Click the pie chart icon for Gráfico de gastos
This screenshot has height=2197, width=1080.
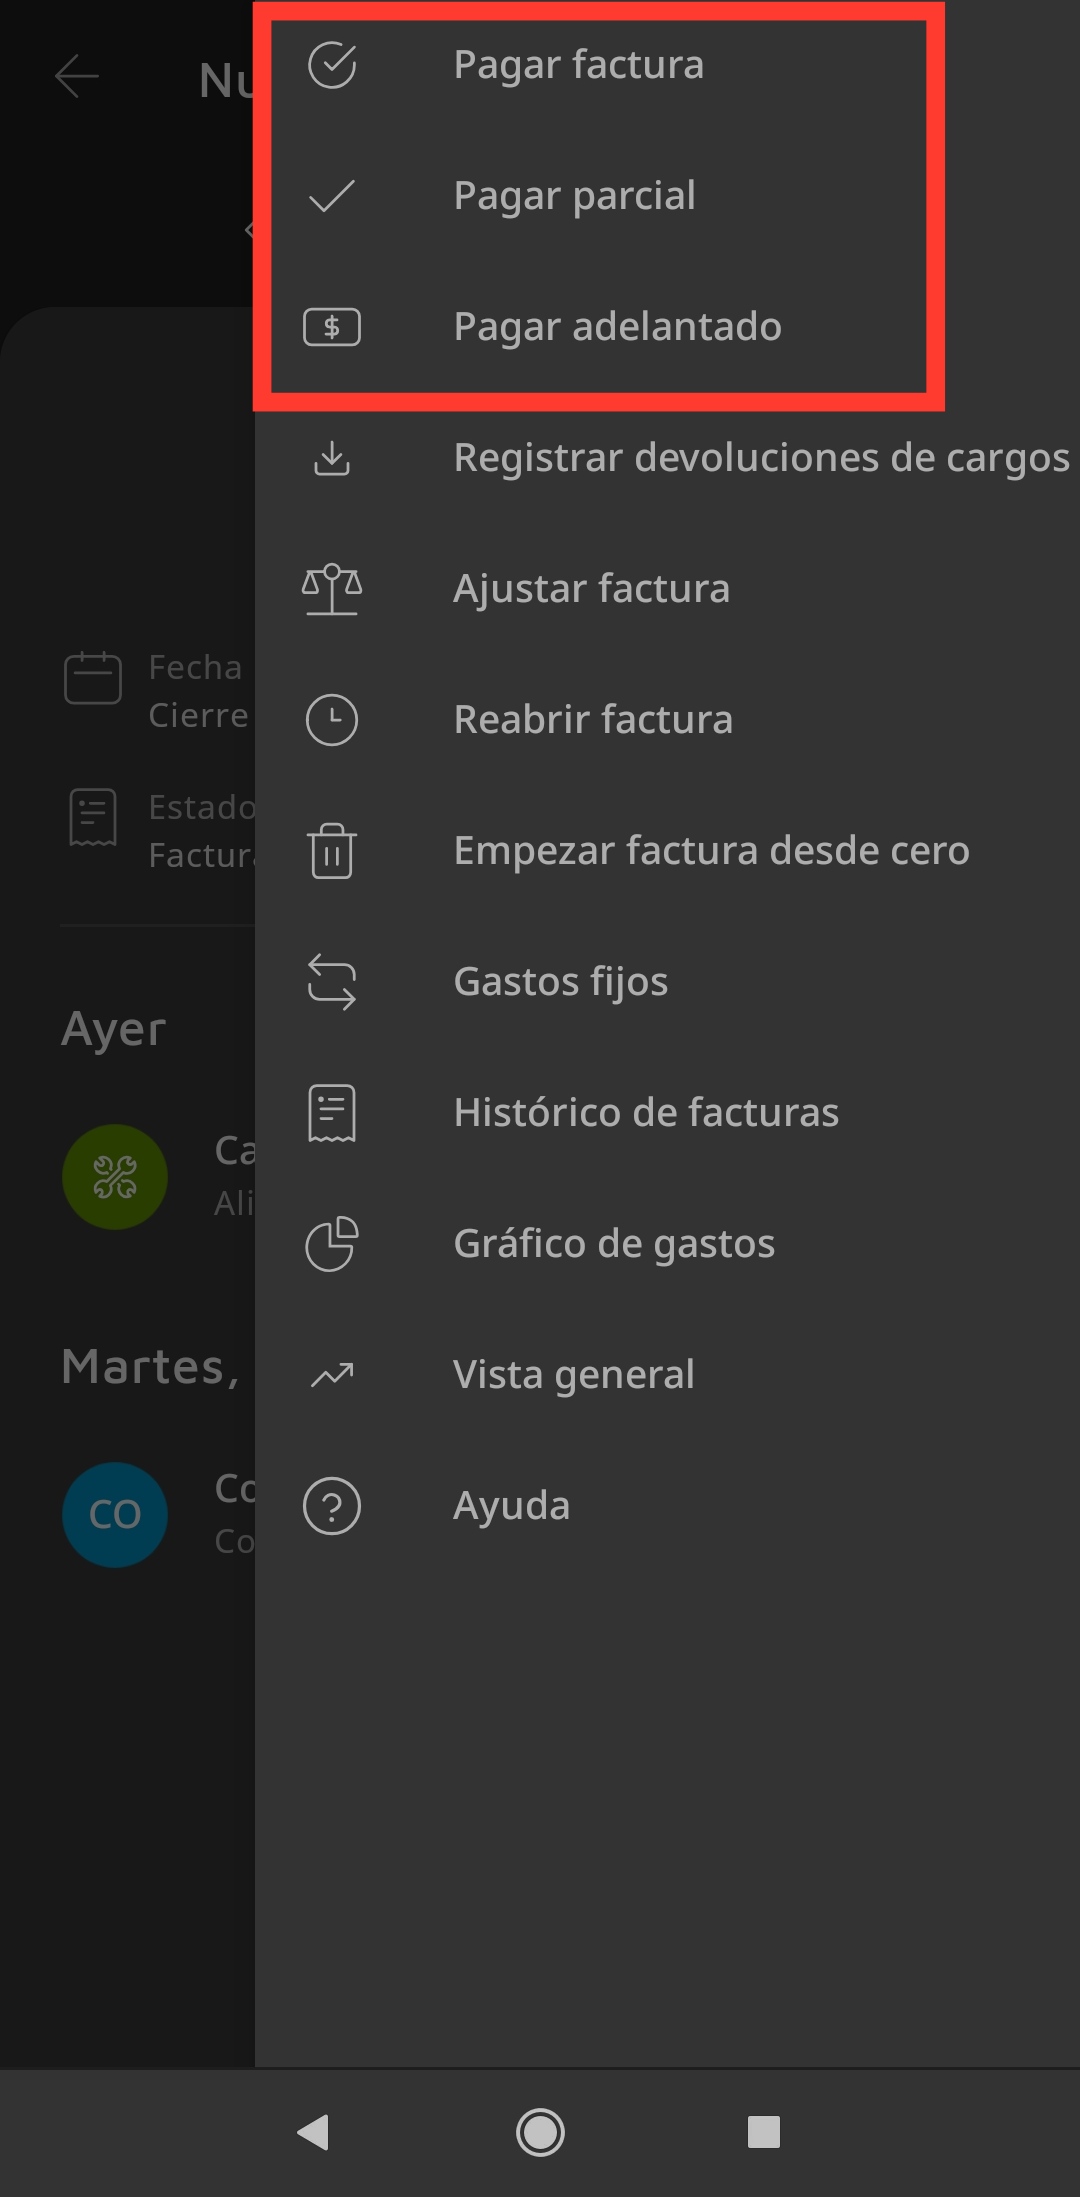pos(332,1244)
